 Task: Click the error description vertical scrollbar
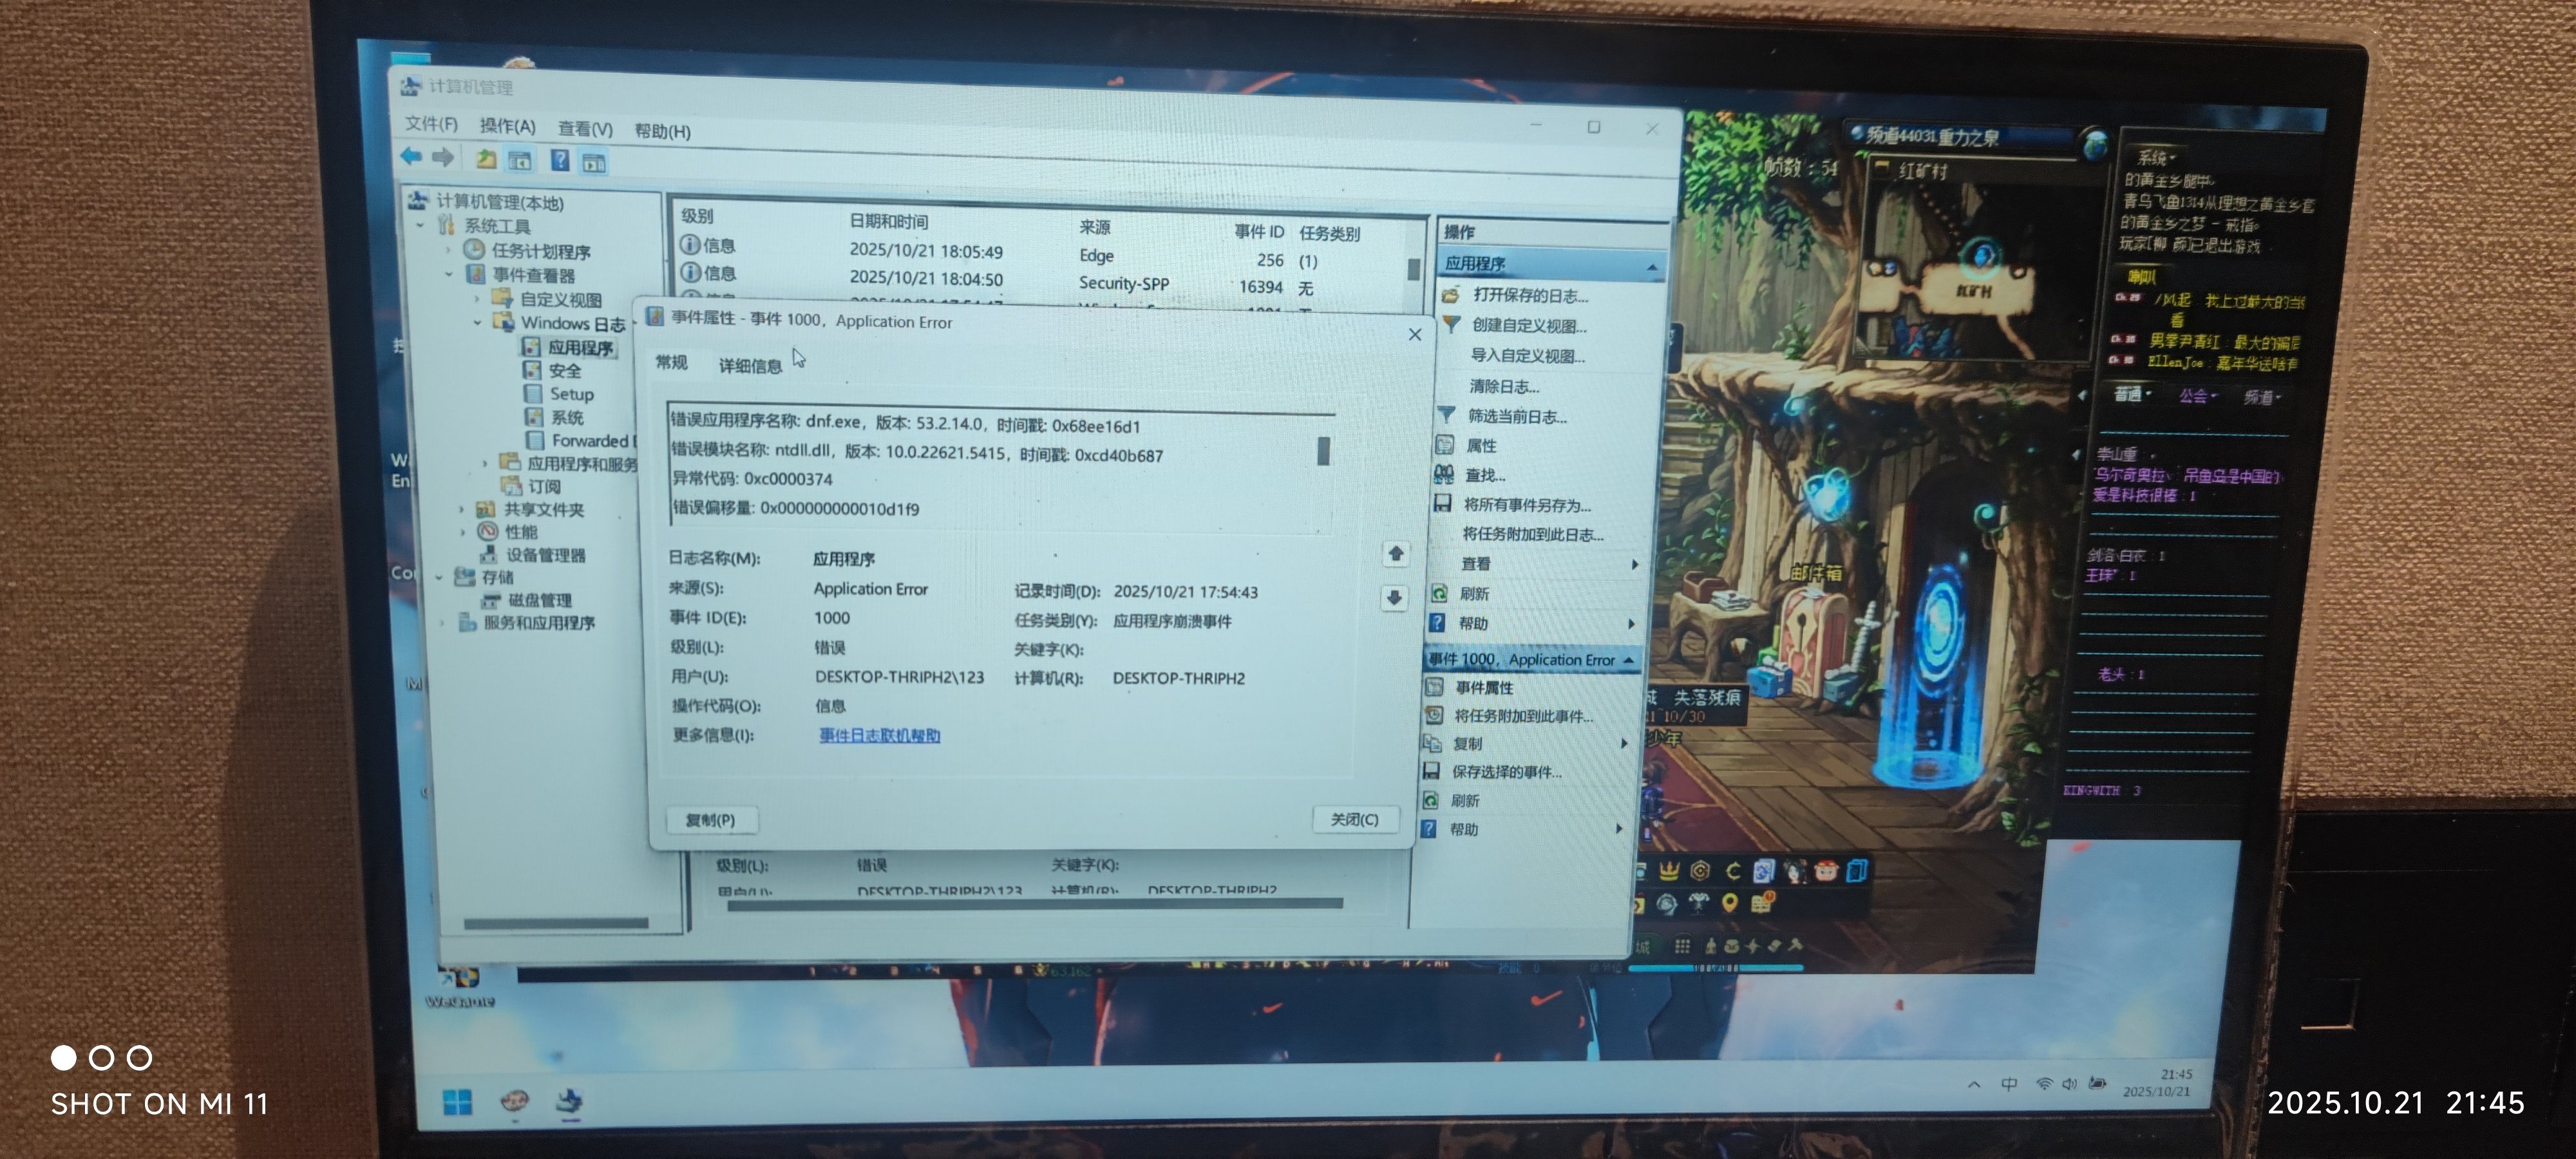[x=1323, y=452]
